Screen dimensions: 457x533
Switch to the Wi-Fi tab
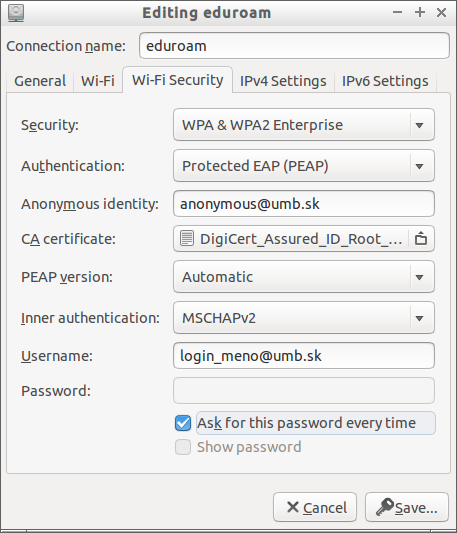coord(98,81)
